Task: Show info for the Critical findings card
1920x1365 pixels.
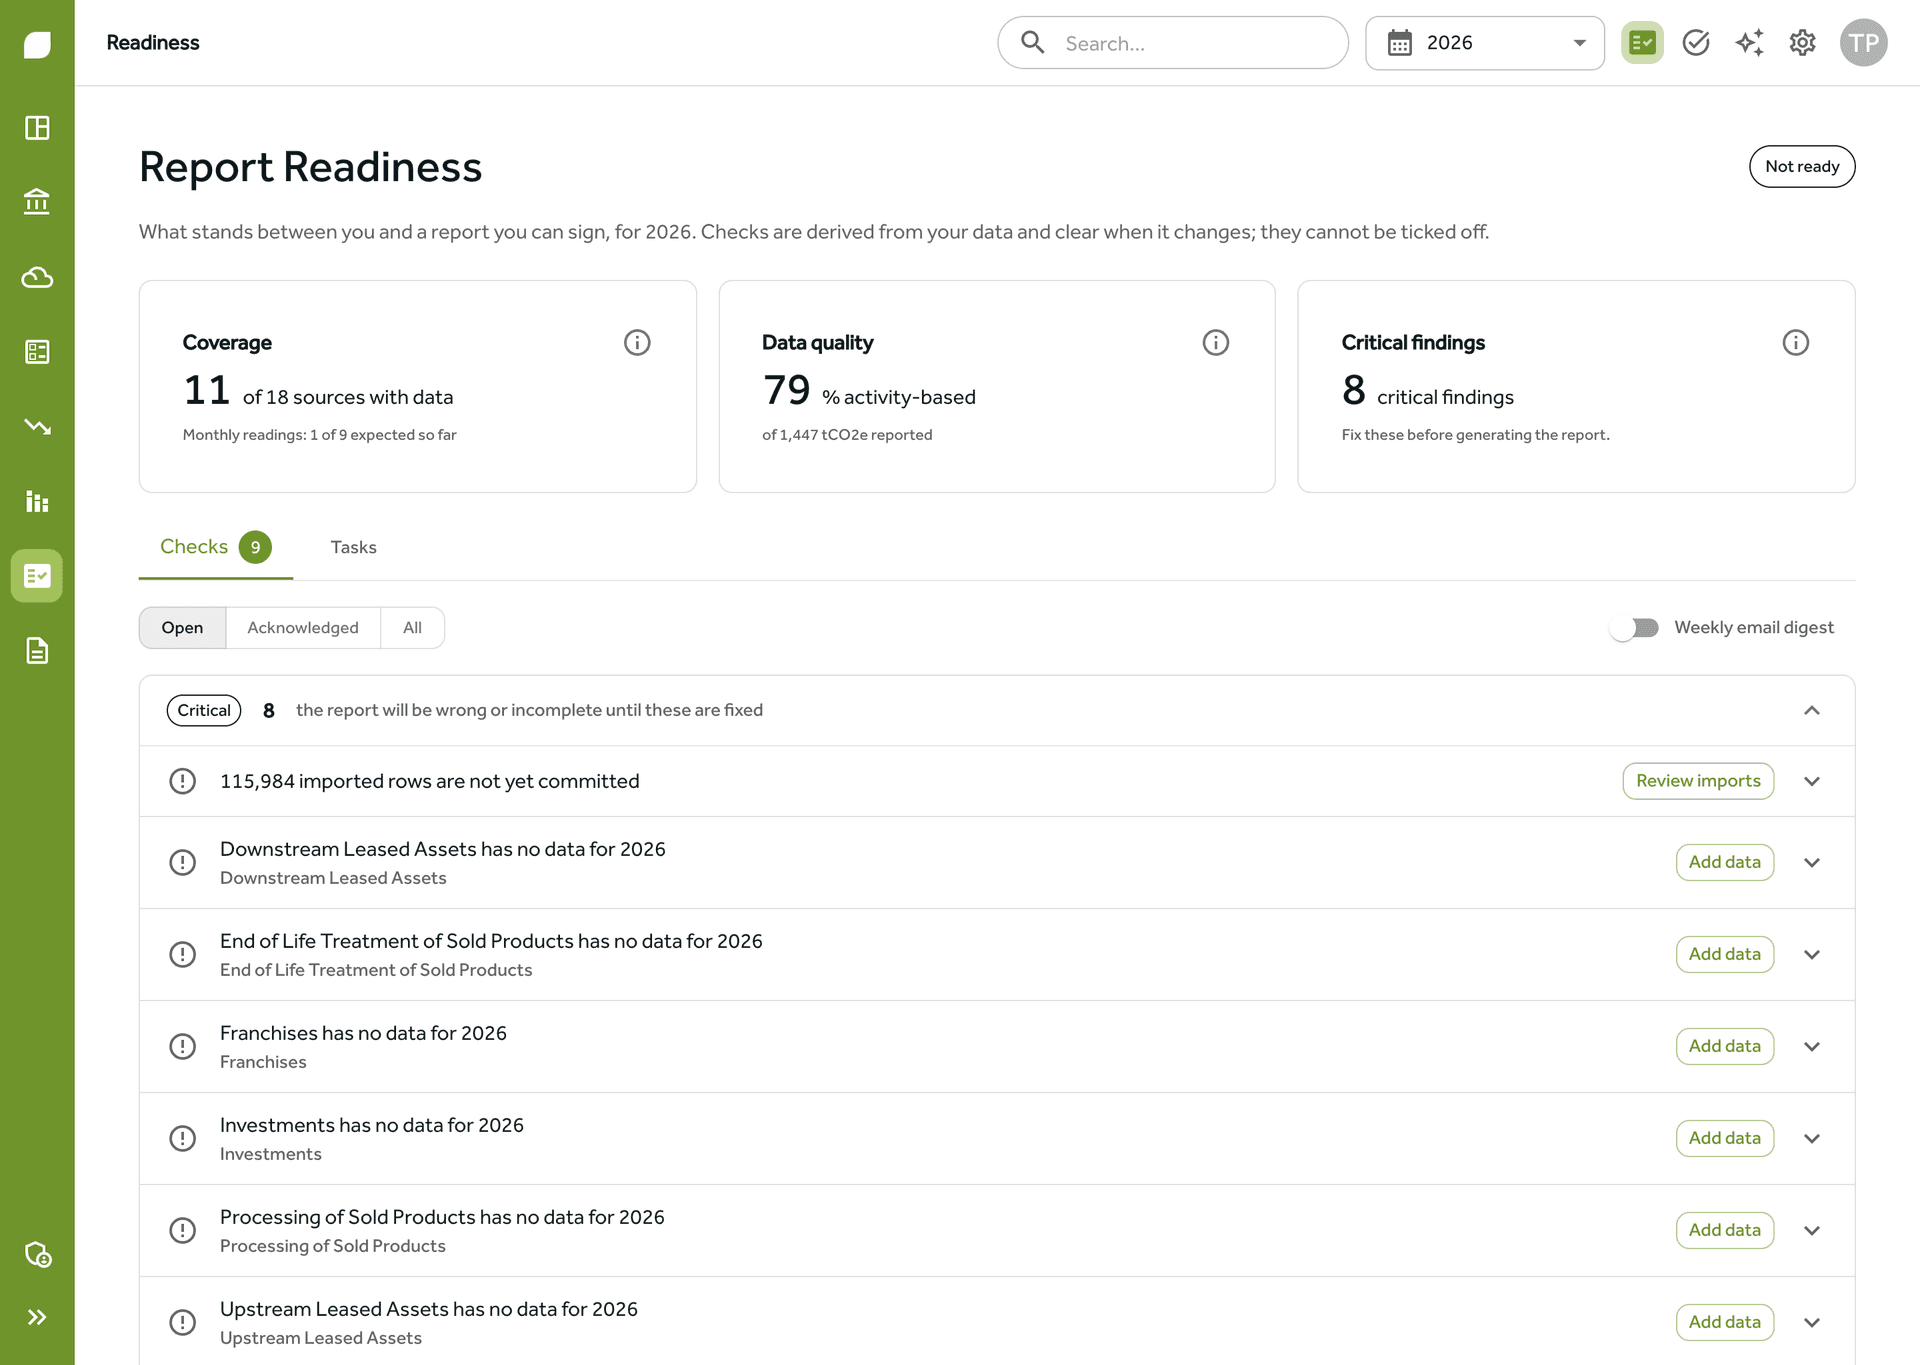Action: [x=1796, y=343]
